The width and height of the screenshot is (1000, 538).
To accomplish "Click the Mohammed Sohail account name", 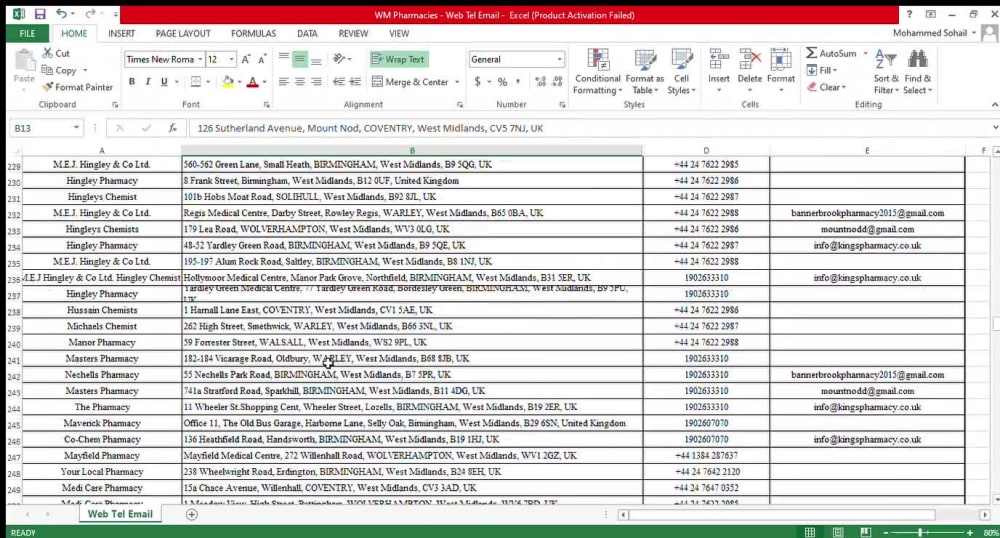I will point(929,33).
